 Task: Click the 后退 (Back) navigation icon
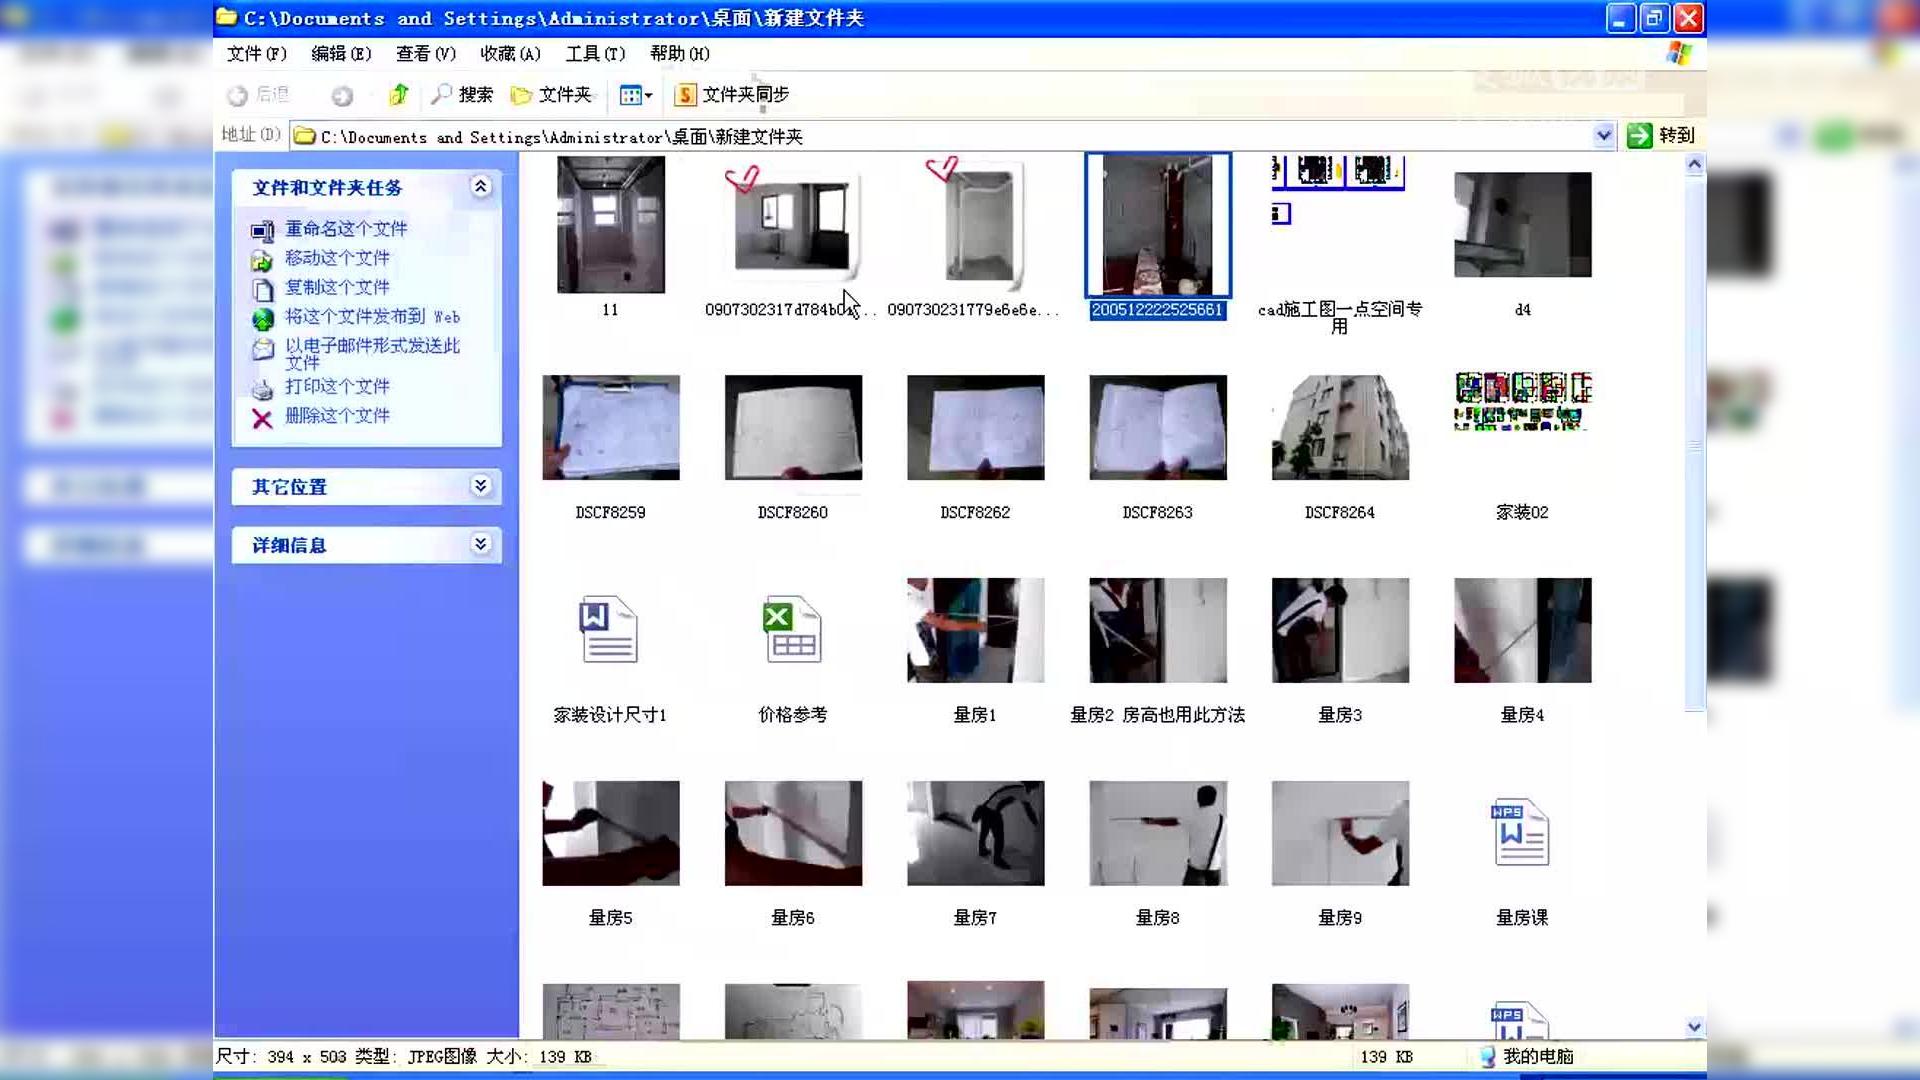point(238,95)
